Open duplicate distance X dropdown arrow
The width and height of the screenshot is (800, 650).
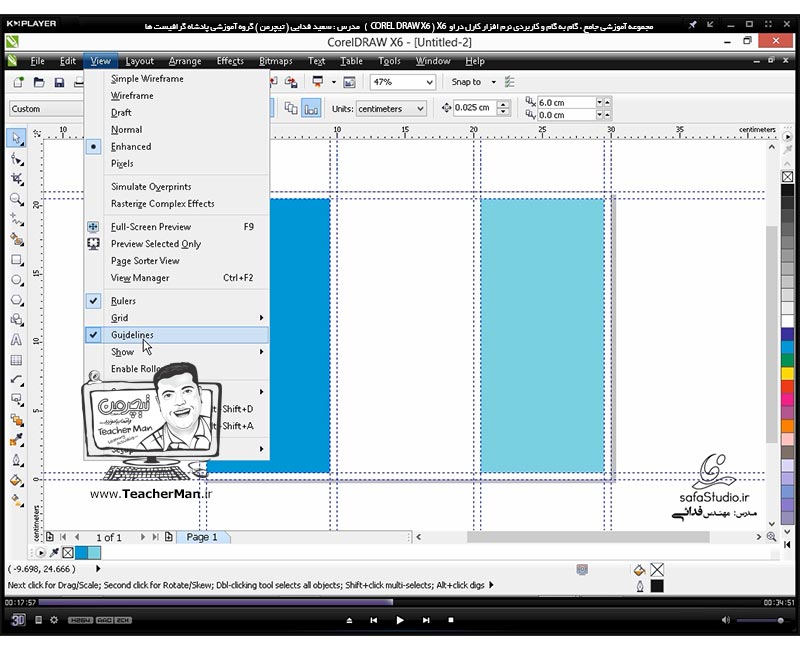[599, 102]
